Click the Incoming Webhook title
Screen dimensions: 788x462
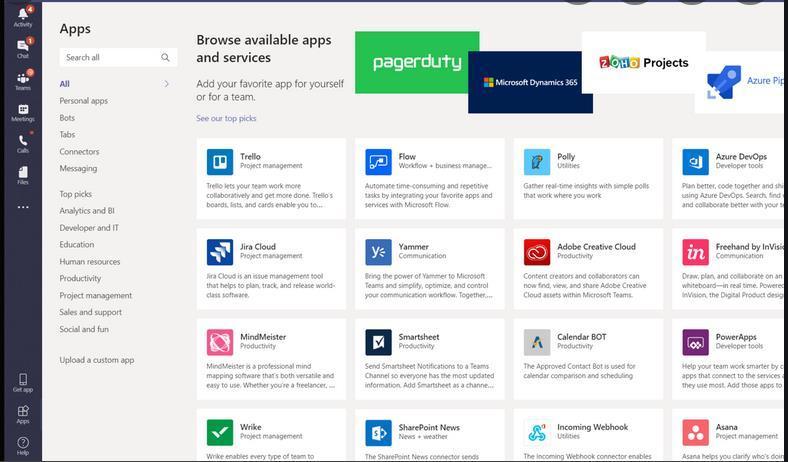[x=593, y=427]
